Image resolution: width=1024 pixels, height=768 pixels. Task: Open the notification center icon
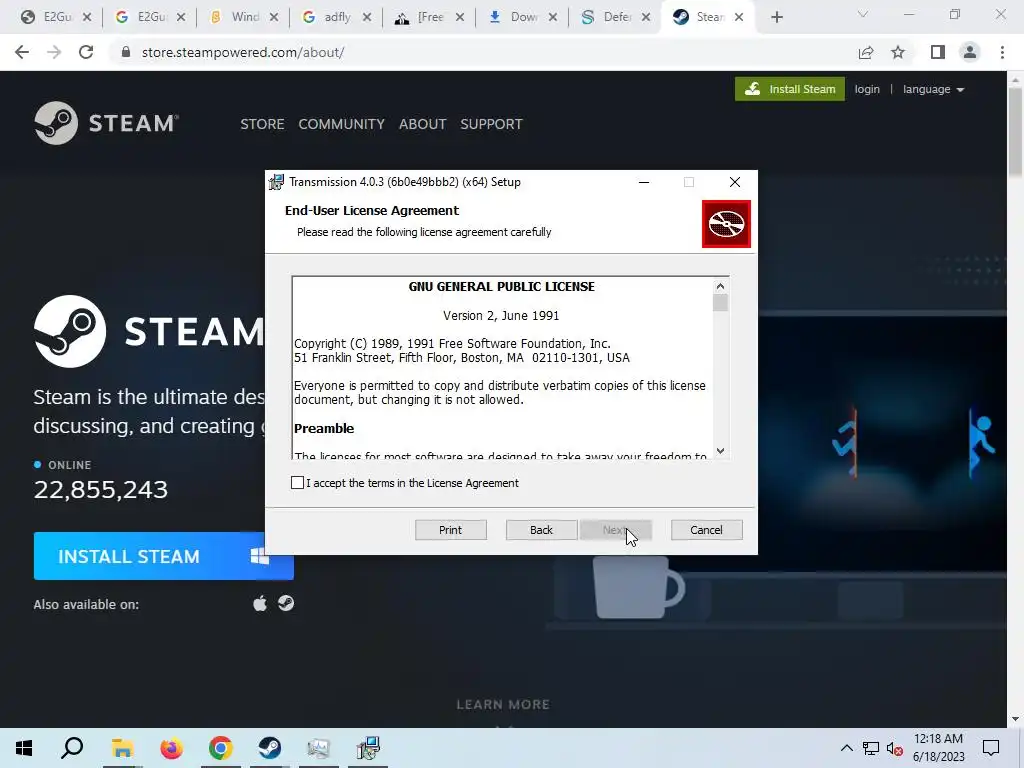pyautogui.click(x=991, y=748)
